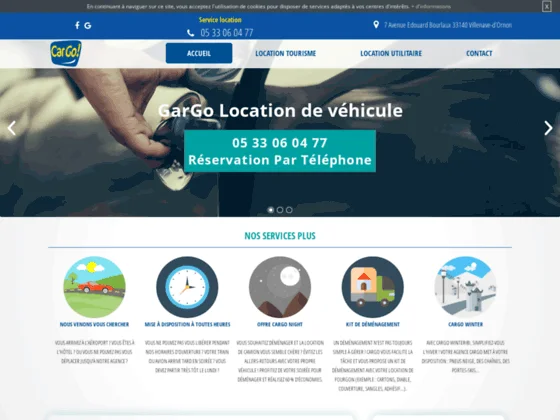The width and height of the screenshot is (560, 420).
Task: Select the third carousel dot
Action: pyautogui.click(x=289, y=210)
